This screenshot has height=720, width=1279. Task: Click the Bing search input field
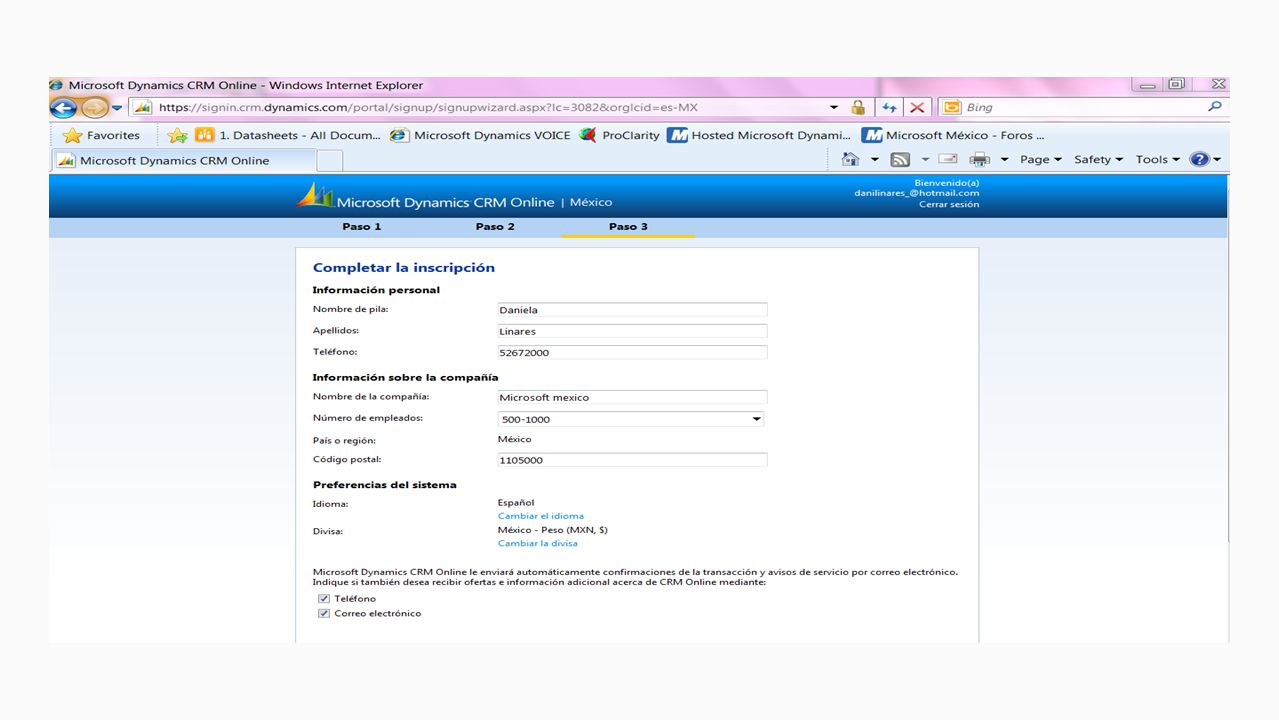1083,107
